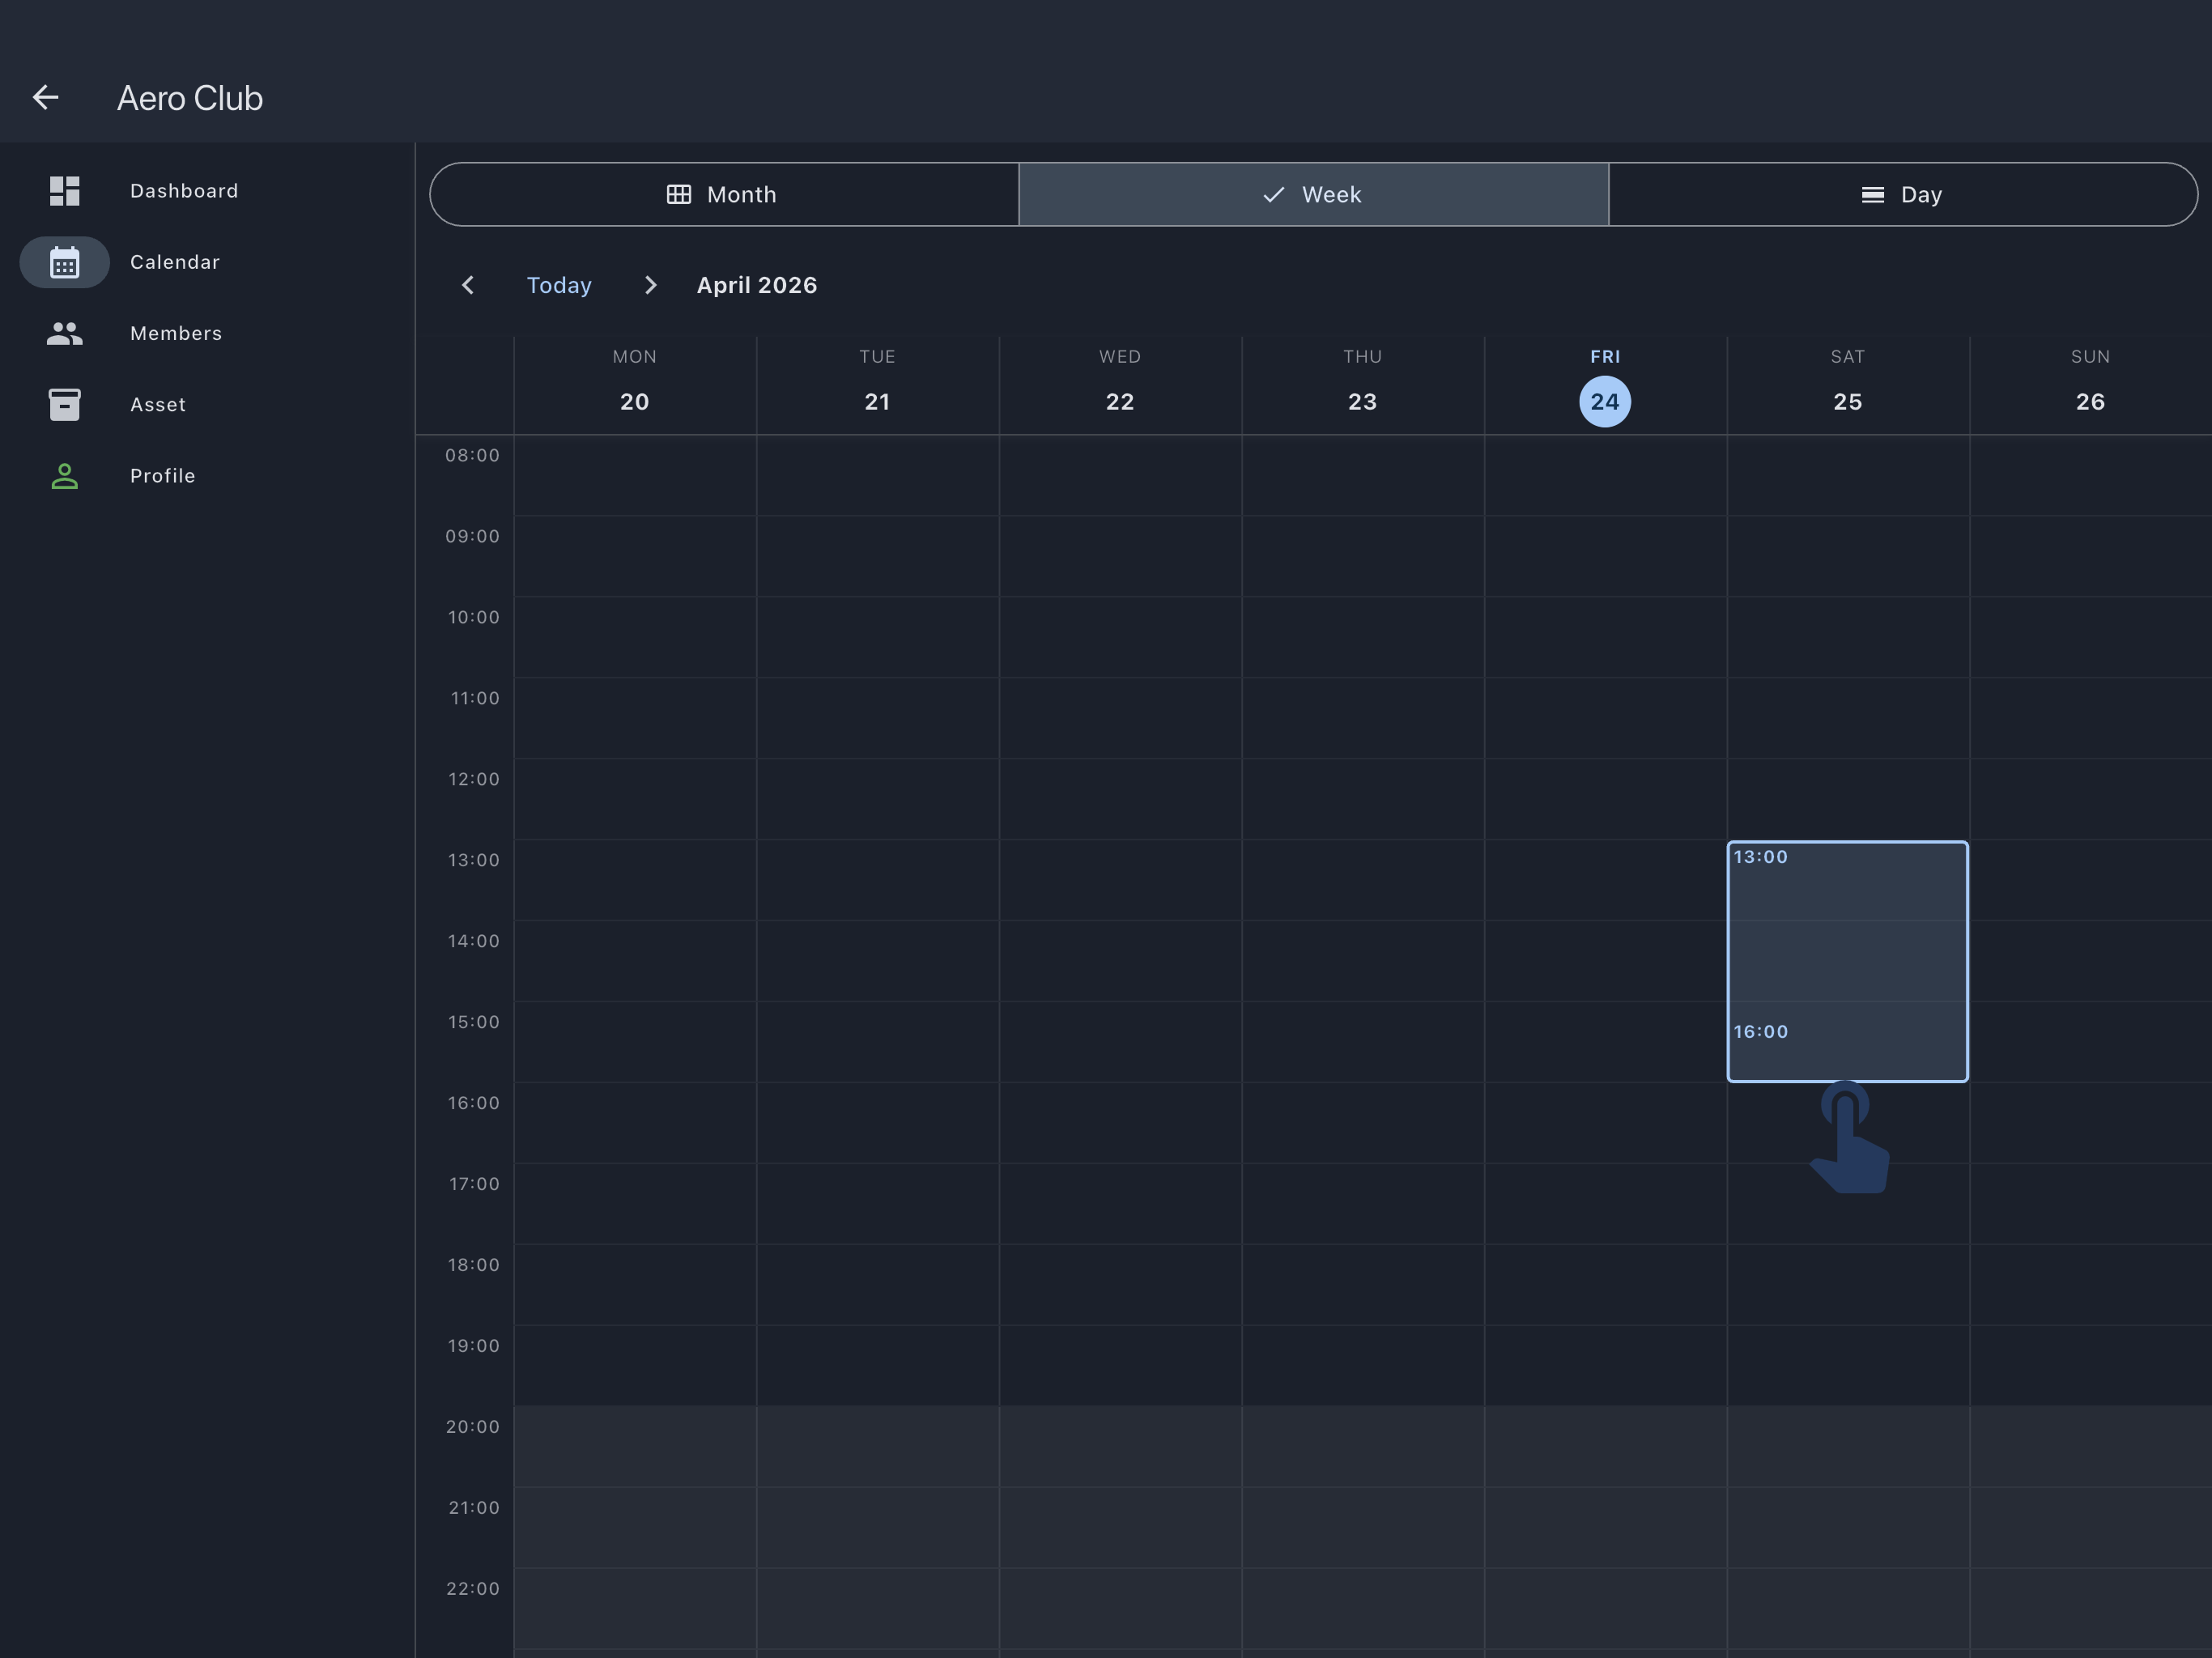Switch to Day view
2212x1658 pixels.
point(1903,194)
